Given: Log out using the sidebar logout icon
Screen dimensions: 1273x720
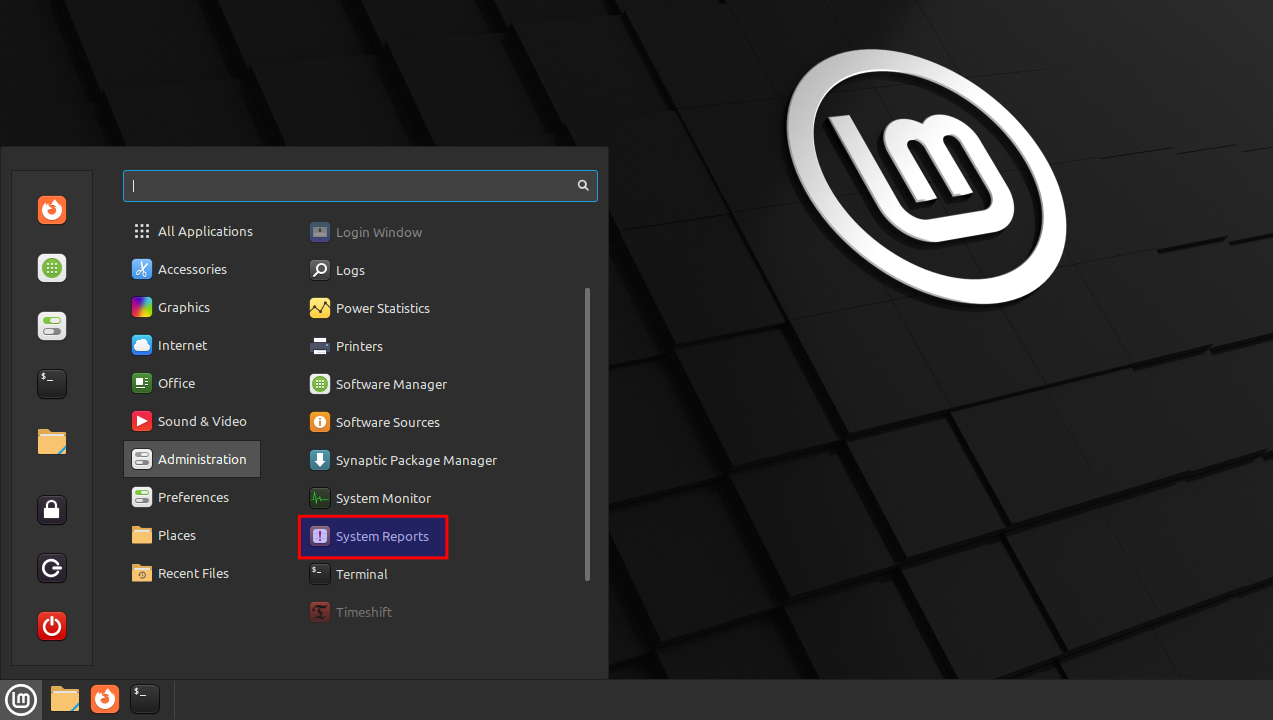Looking at the screenshot, I should tap(52, 569).
